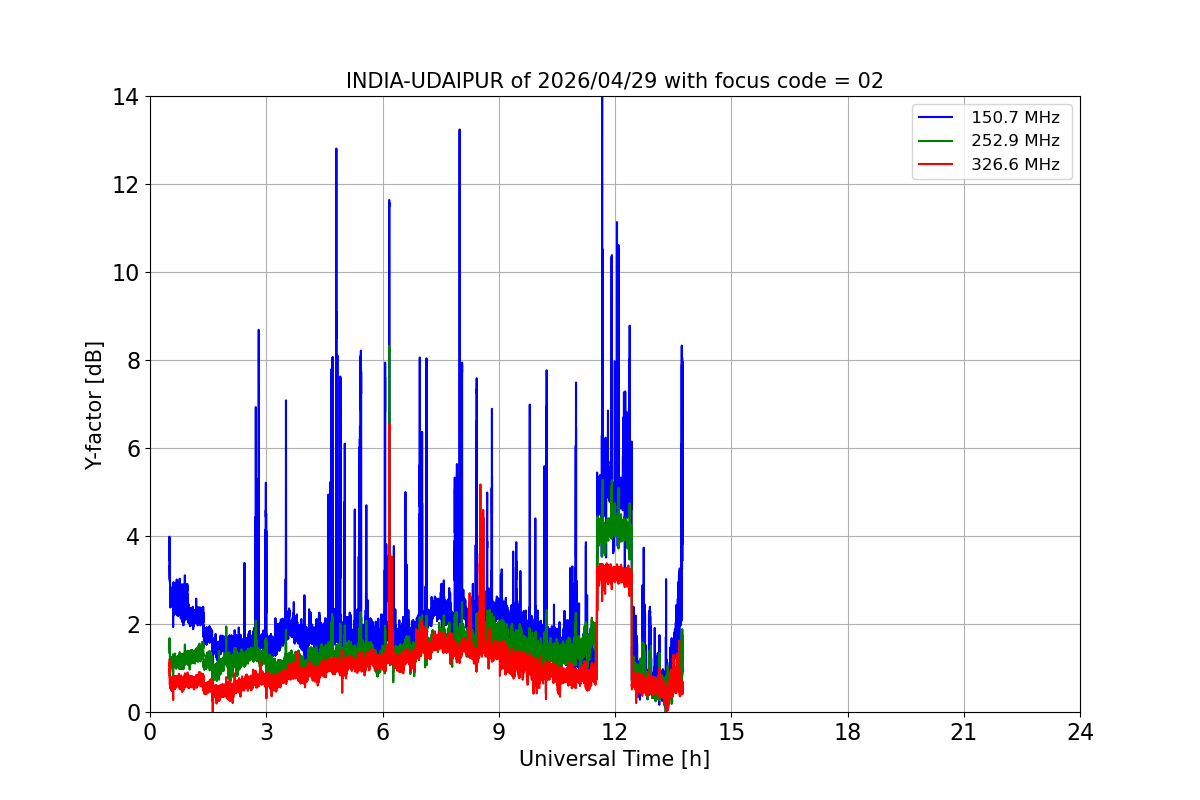1200x800 pixels.
Task: Click x-axis tick label 3
Action: [x=266, y=732]
